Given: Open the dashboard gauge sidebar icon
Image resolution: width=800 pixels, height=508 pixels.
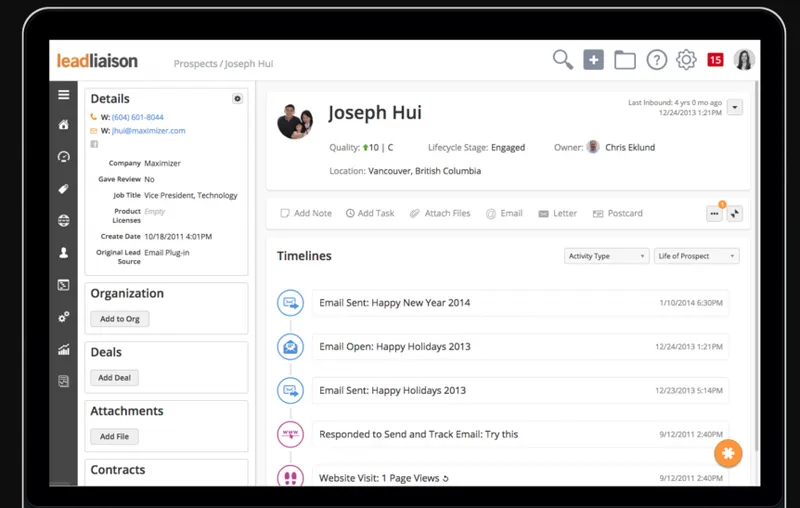Looking at the screenshot, I should click(x=64, y=157).
